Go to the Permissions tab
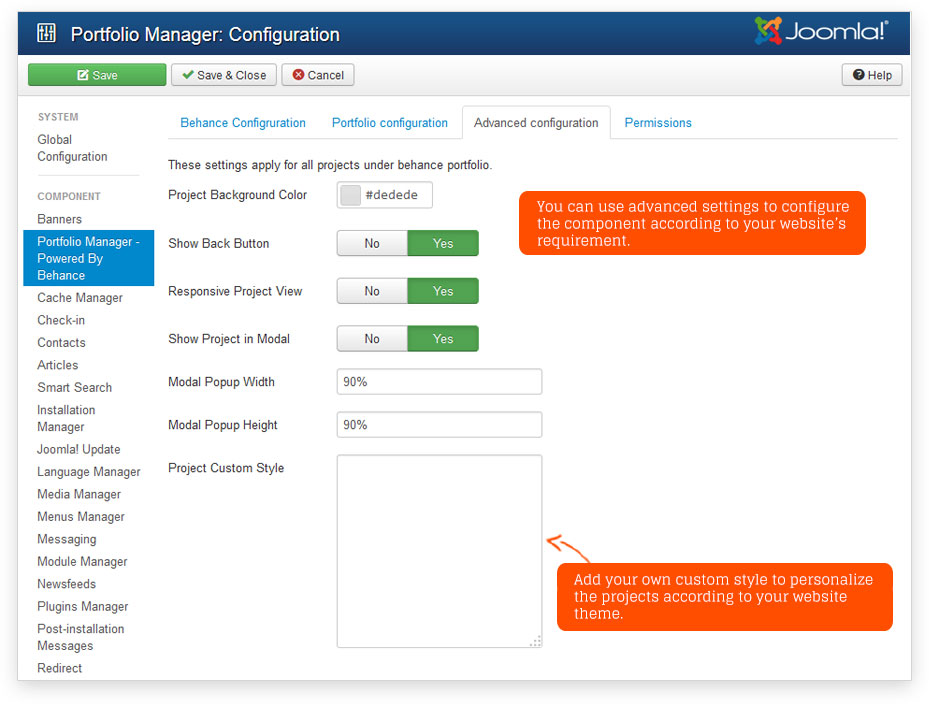Screen dimensions: 929x704 658,123
